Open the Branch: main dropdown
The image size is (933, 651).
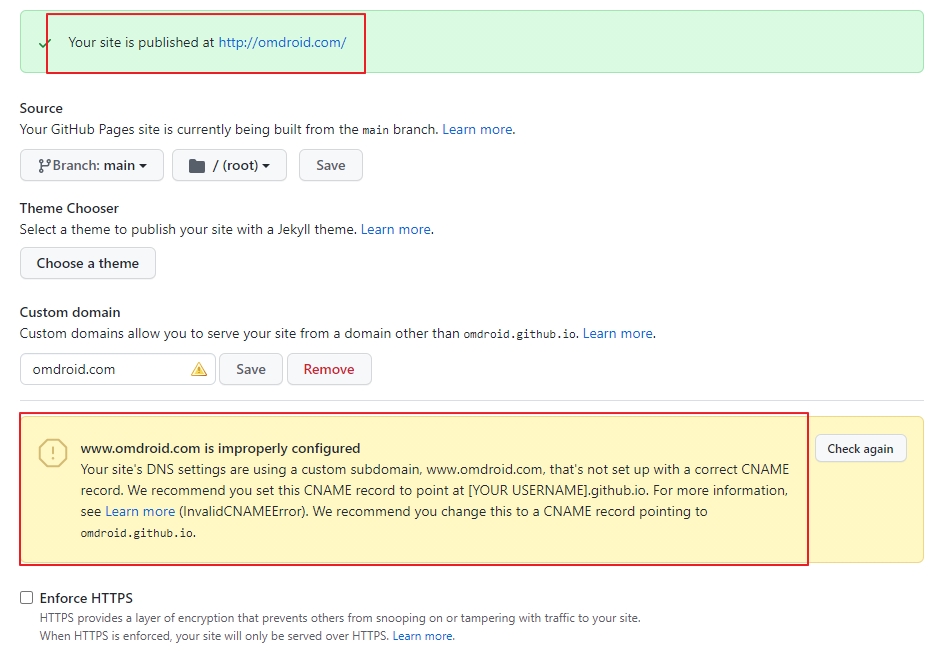pos(92,165)
